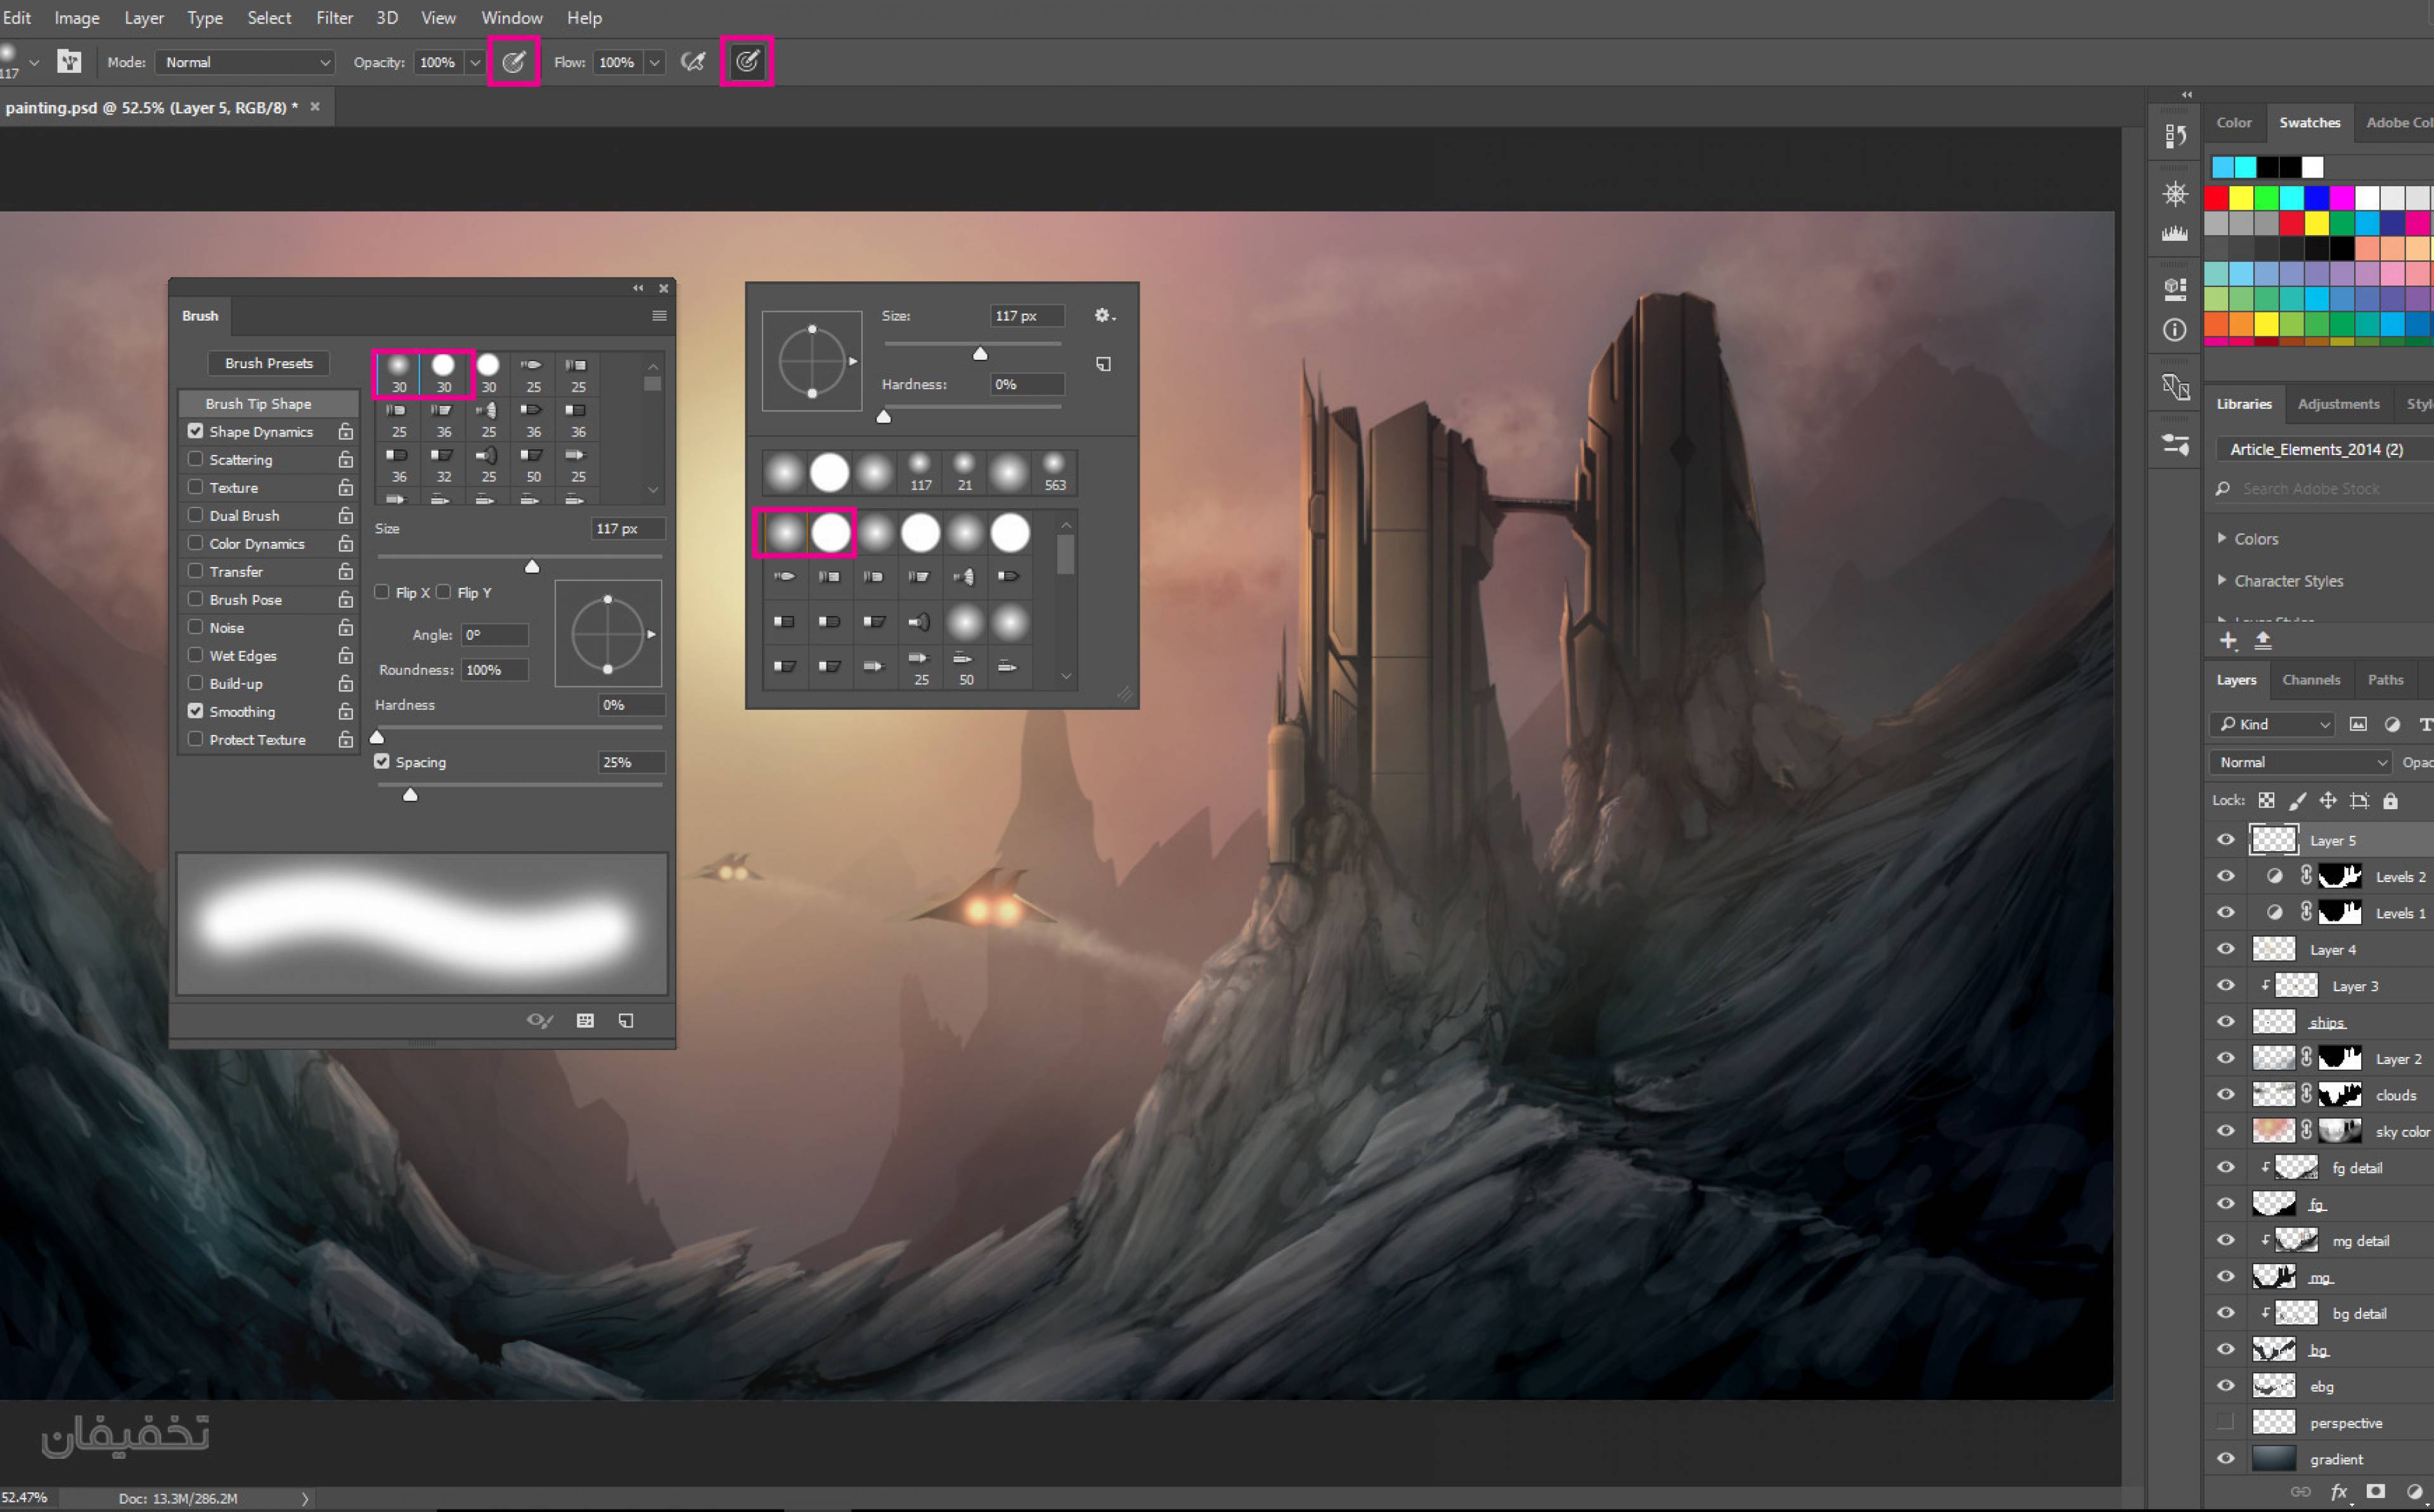2434x1512 pixels.
Task: Open the status bar info arrow
Action: pyautogui.click(x=305, y=1498)
